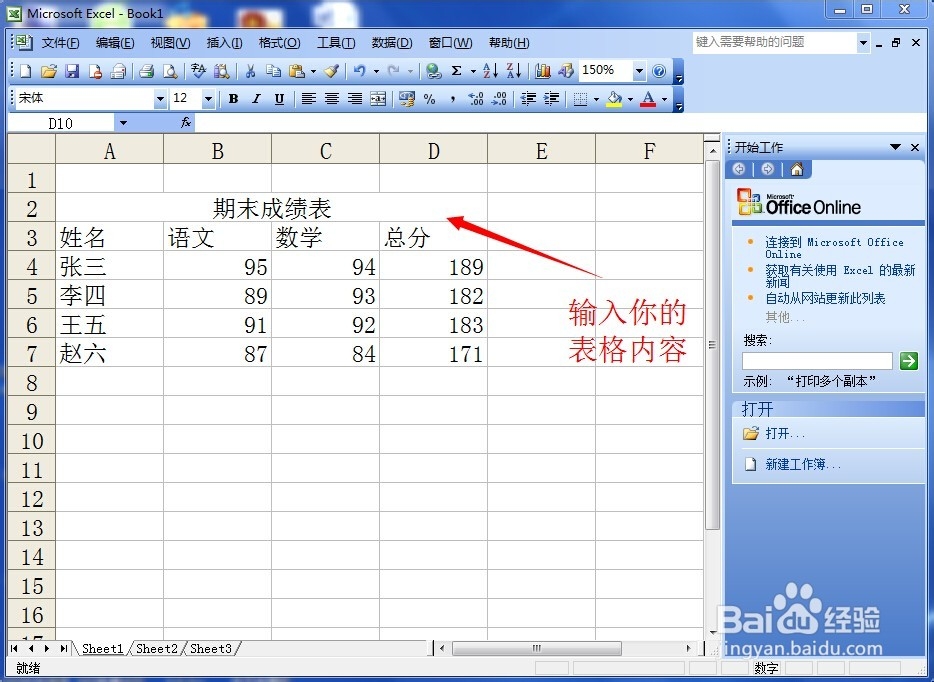
Task: Activate the Format Painter brush
Action: tap(332, 71)
